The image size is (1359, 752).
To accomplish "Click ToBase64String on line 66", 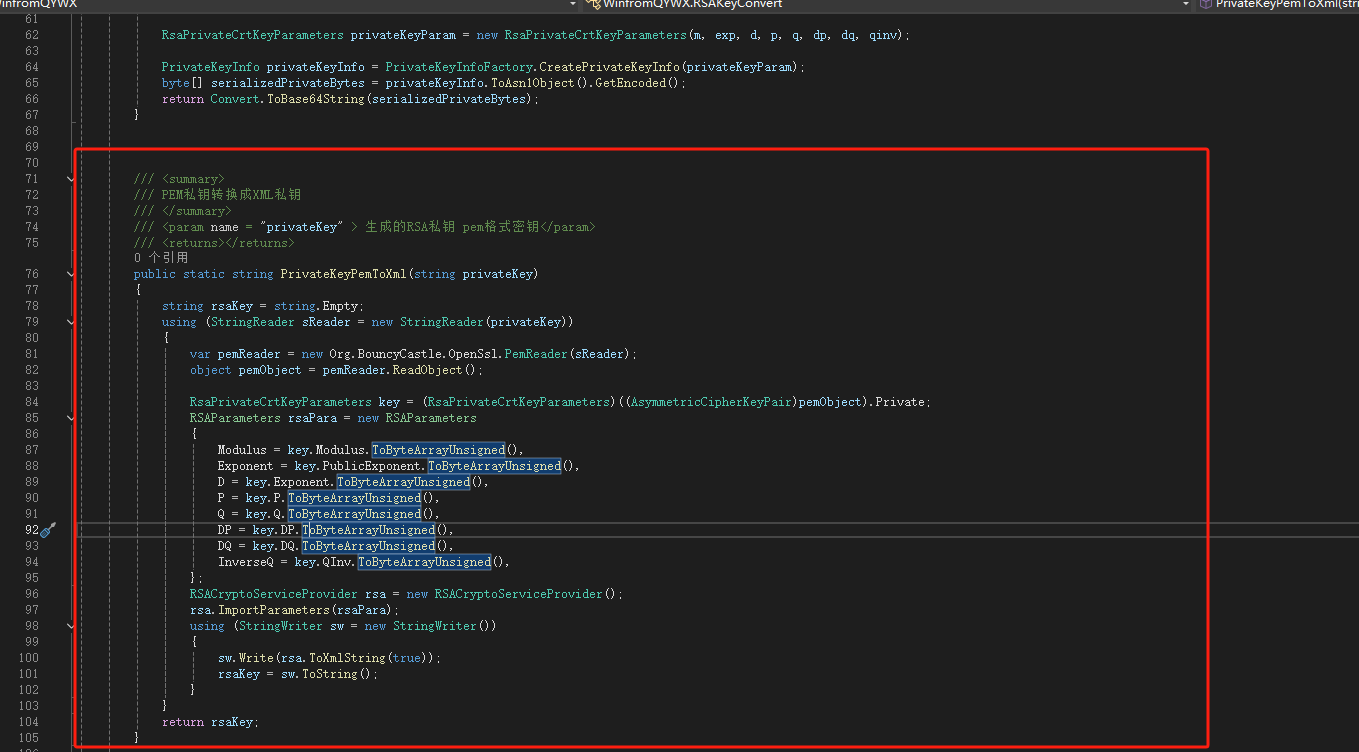I will click(x=316, y=99).
